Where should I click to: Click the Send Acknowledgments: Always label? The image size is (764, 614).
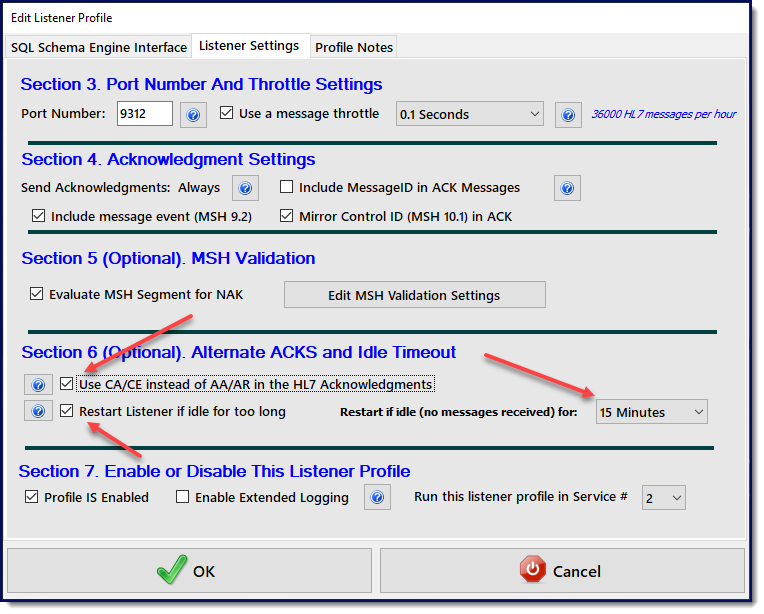120,188
